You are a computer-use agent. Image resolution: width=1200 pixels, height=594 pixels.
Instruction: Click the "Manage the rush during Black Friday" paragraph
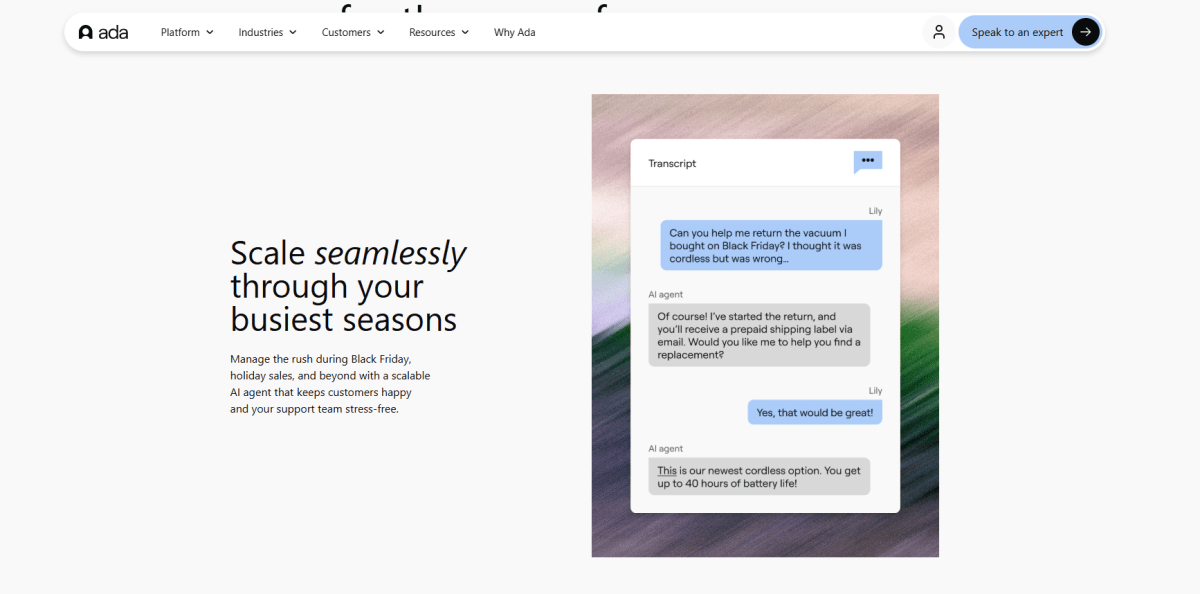tap(330, 383)
